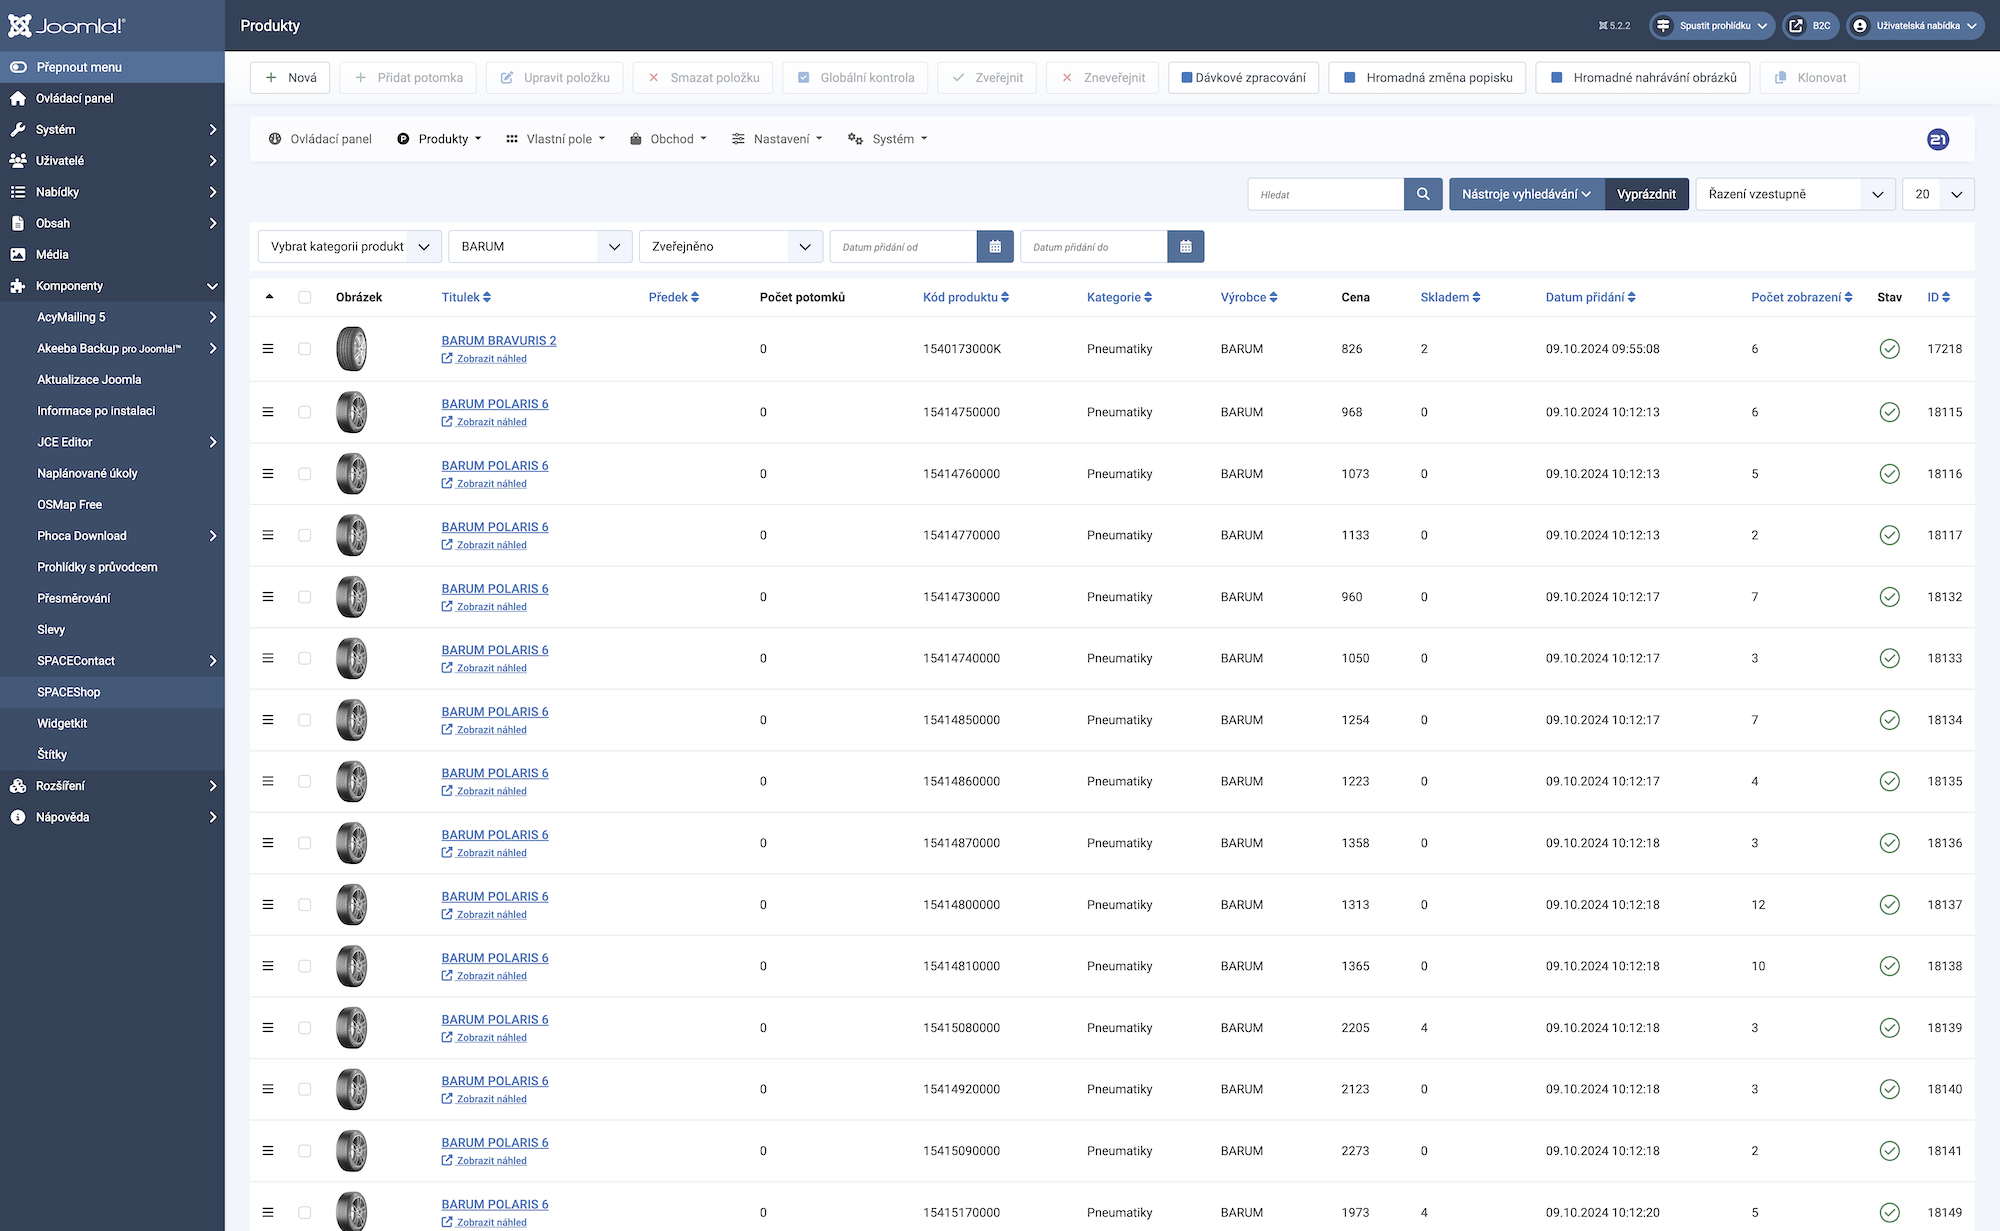Select checkbox for product ID 18139
Image resolution: width=2000 pixels, height=1231 pixels.
305,1028
